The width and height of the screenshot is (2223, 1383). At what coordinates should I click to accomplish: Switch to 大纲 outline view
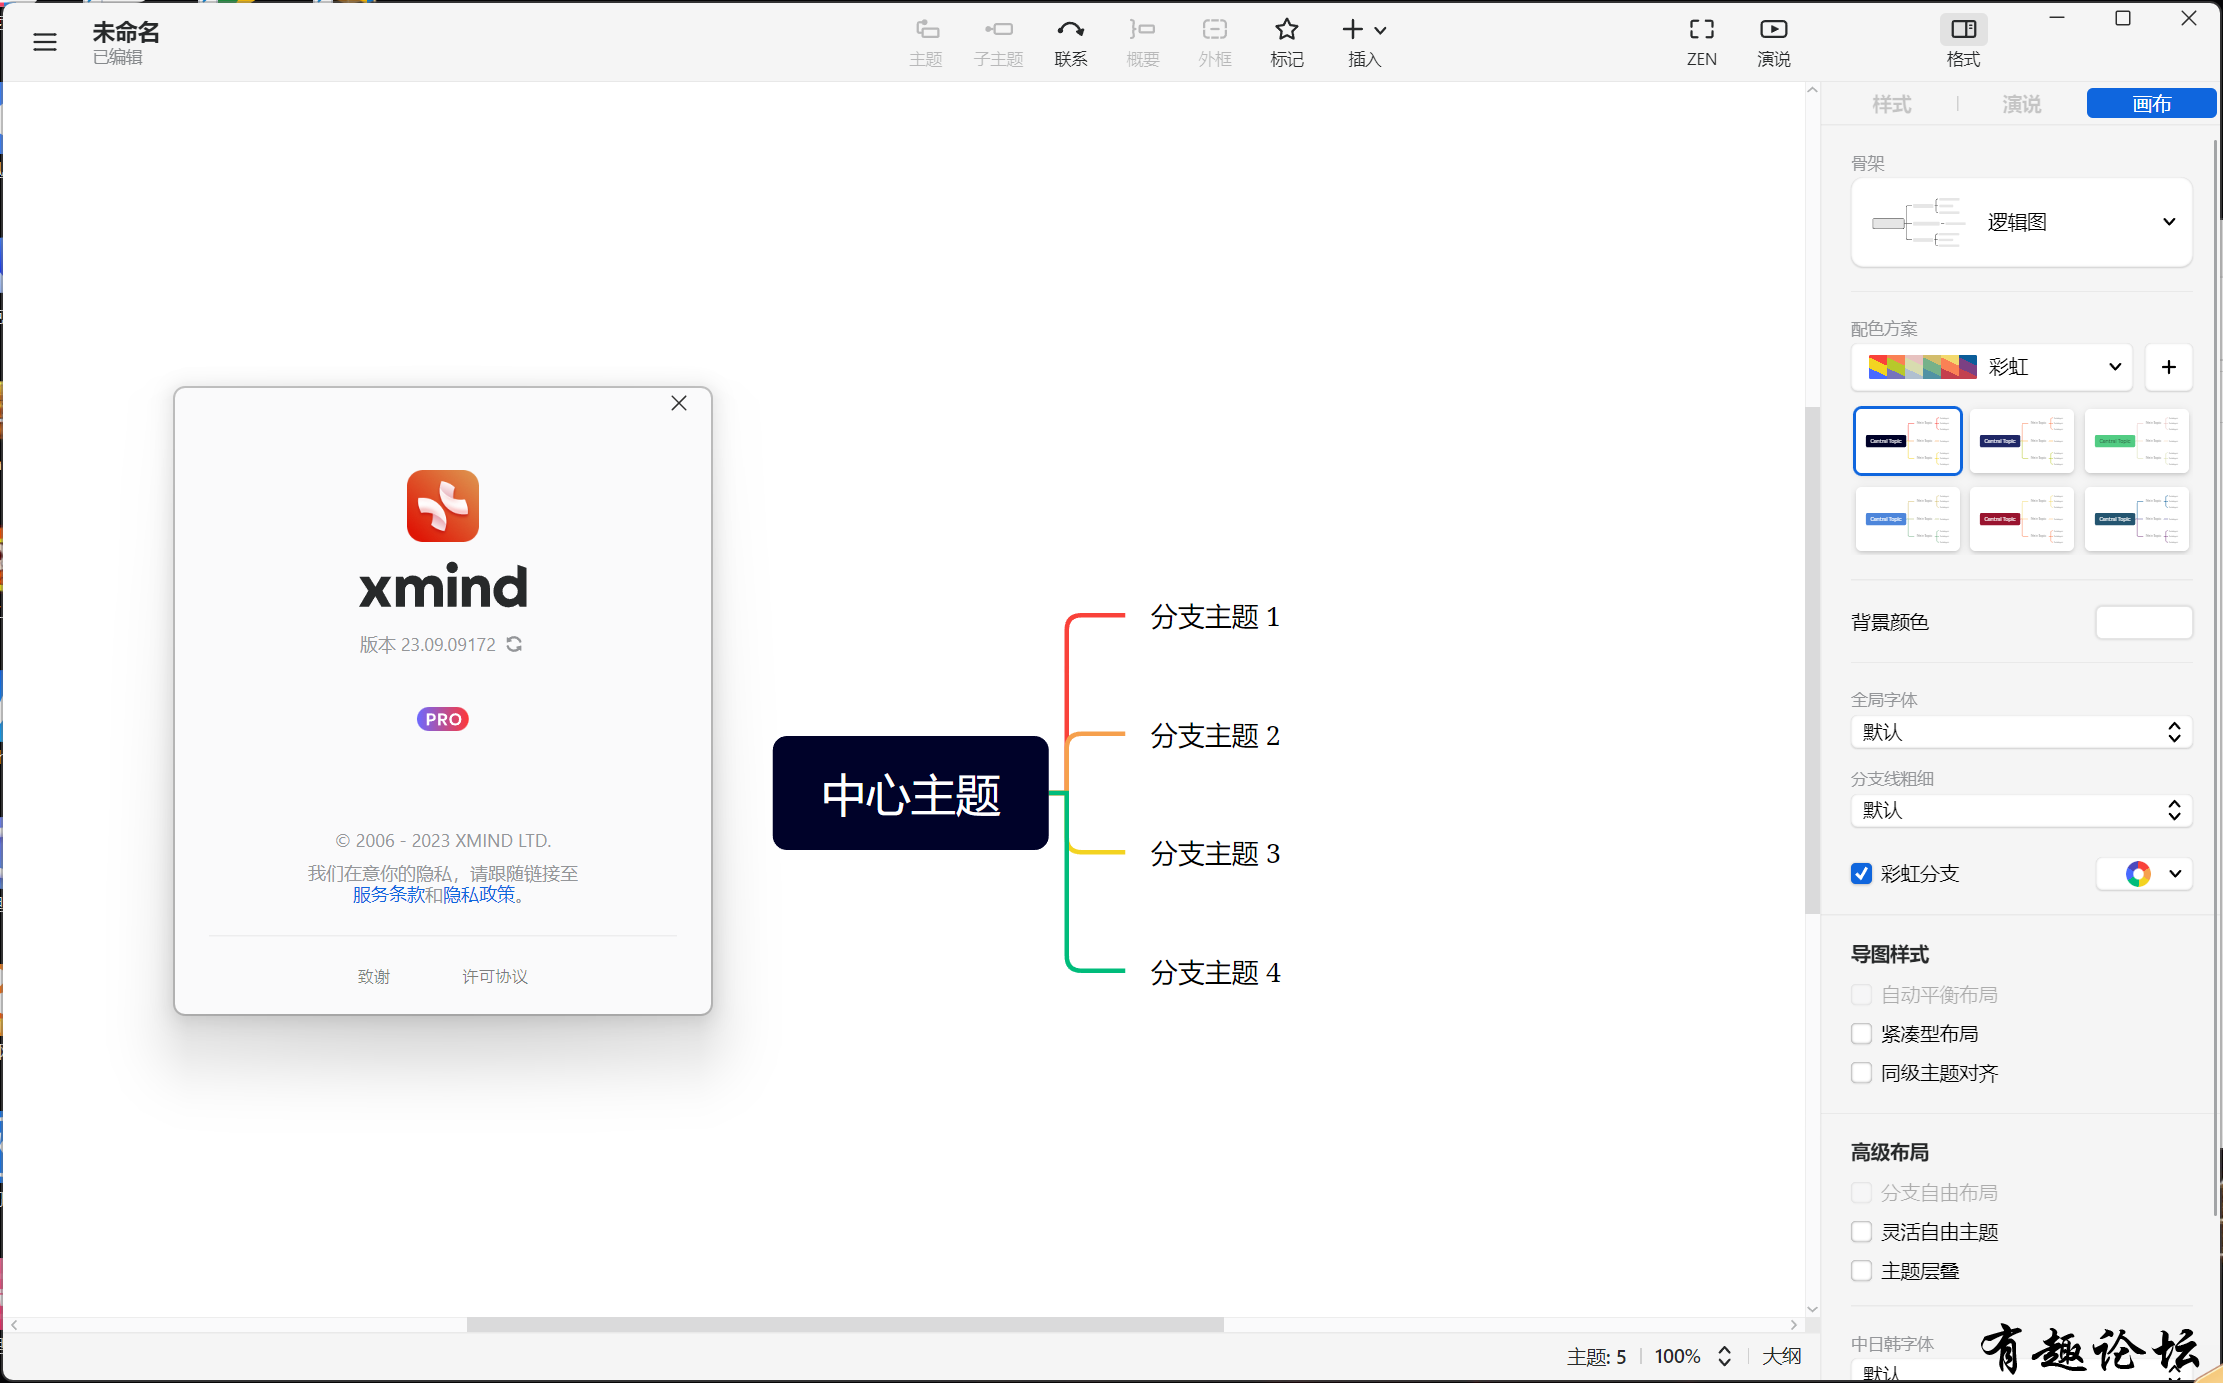coord(1781,1356)
